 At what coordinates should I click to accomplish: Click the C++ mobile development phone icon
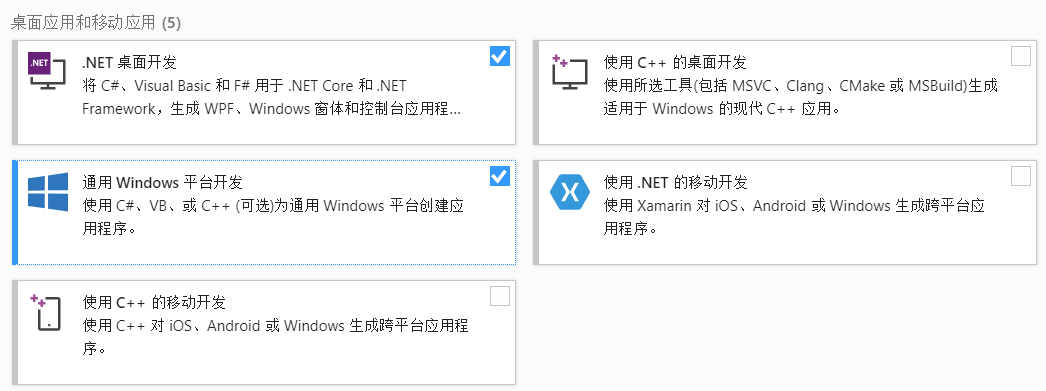pos(46,312)
